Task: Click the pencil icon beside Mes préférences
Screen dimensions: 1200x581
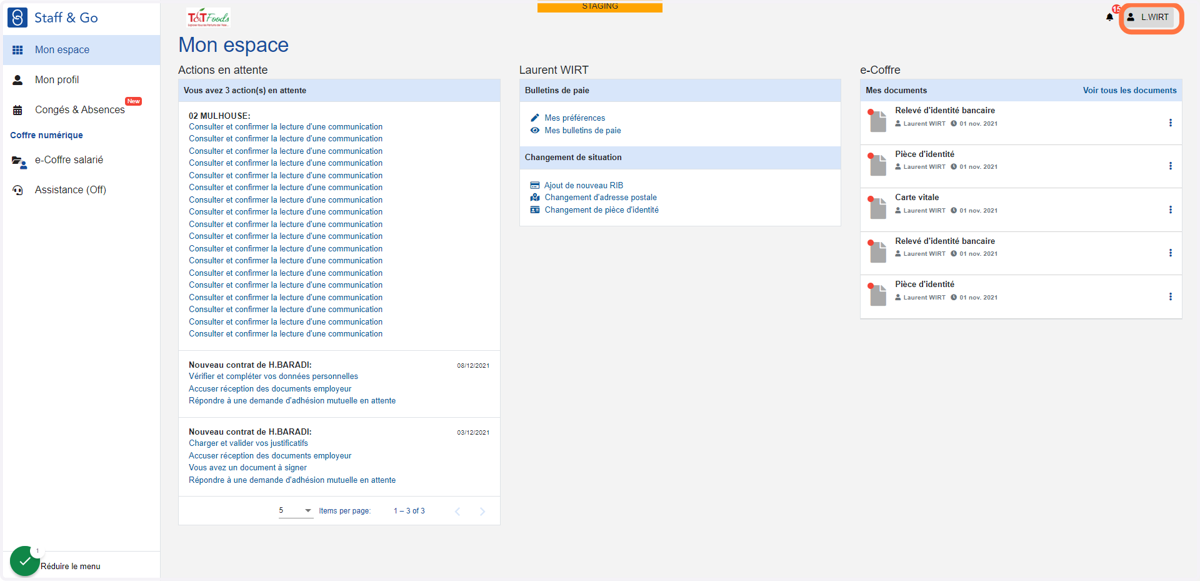Action: tap(535, 118)
